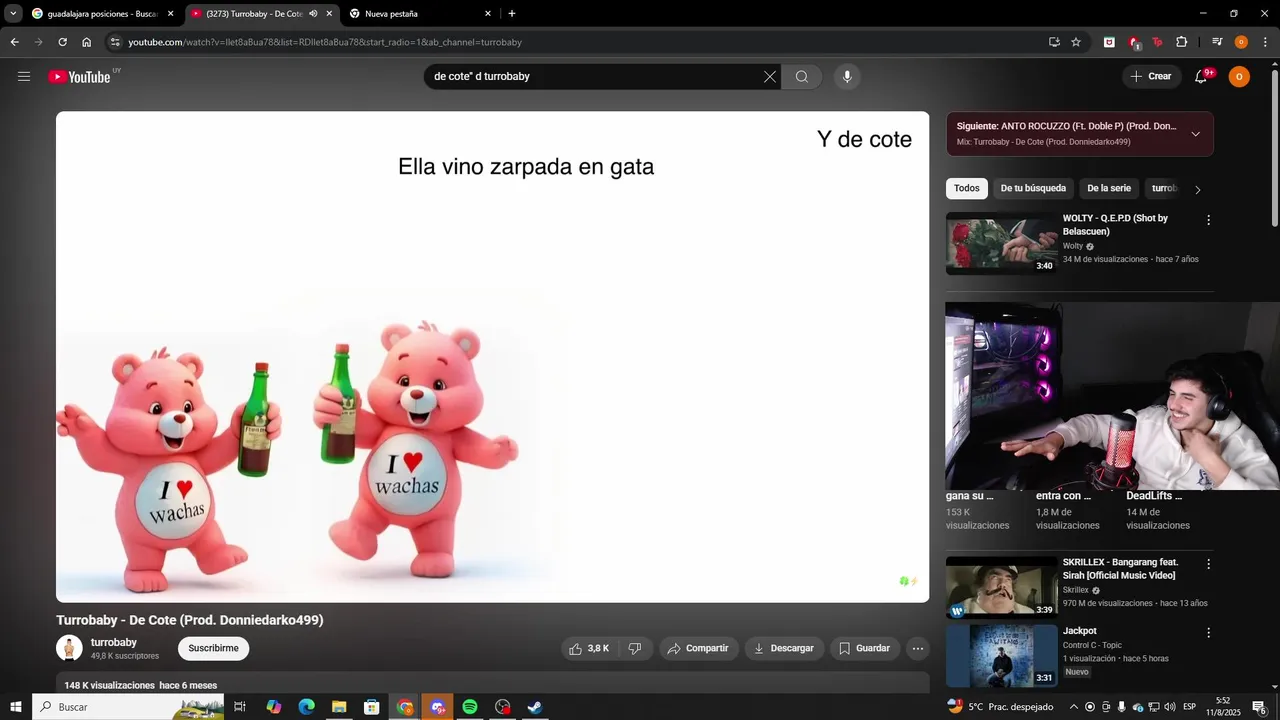Click the Descargar download button
Image resolution: width=1280 pixels, height=720 pixels.
pyautogui.click(x=784, y=648)
